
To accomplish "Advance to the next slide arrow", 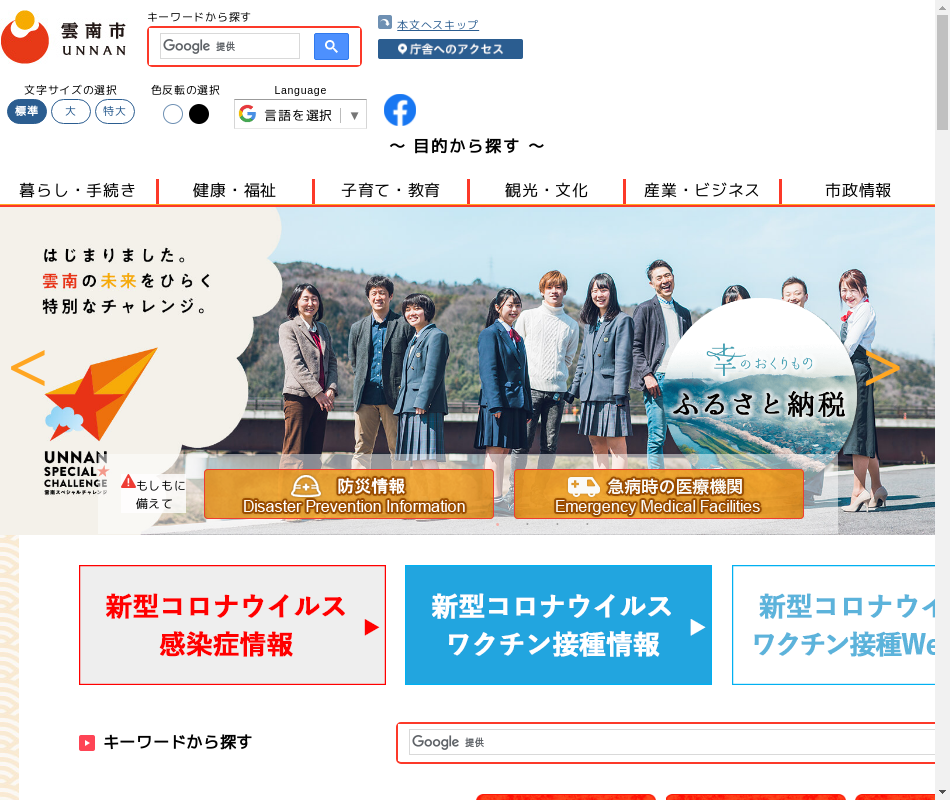I will (882, 368).
